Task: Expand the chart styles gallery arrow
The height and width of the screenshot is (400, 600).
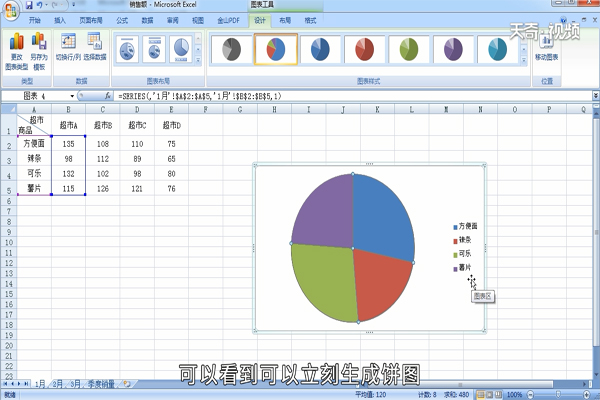Action: 524,60
